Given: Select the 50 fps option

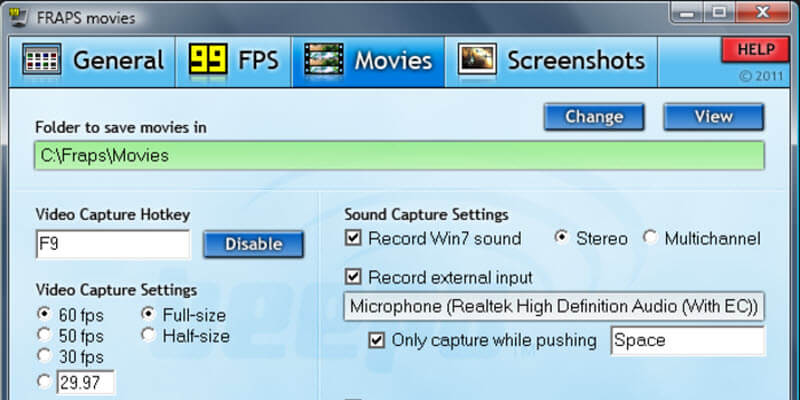Looking at the screenshot, I should (44, 335).
